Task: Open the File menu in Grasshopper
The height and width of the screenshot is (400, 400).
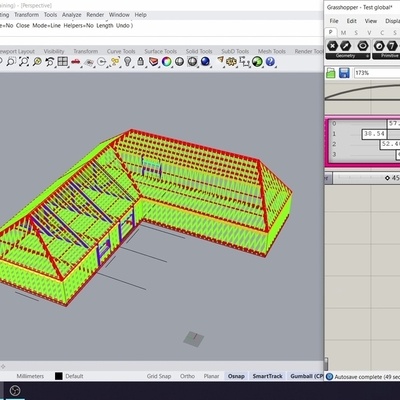Action: pyautogui.click(x=334, y=21)
